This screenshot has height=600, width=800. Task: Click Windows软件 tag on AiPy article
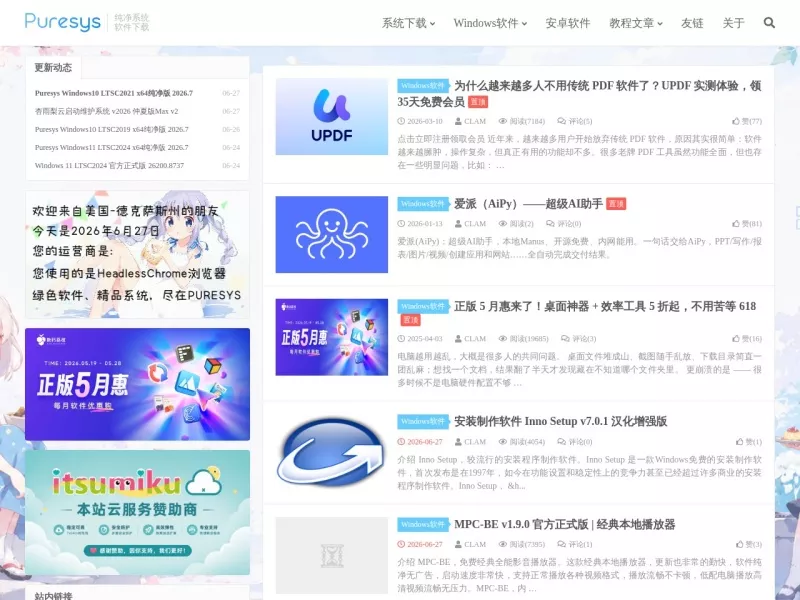pyautogui.click(x=423, y=204)
